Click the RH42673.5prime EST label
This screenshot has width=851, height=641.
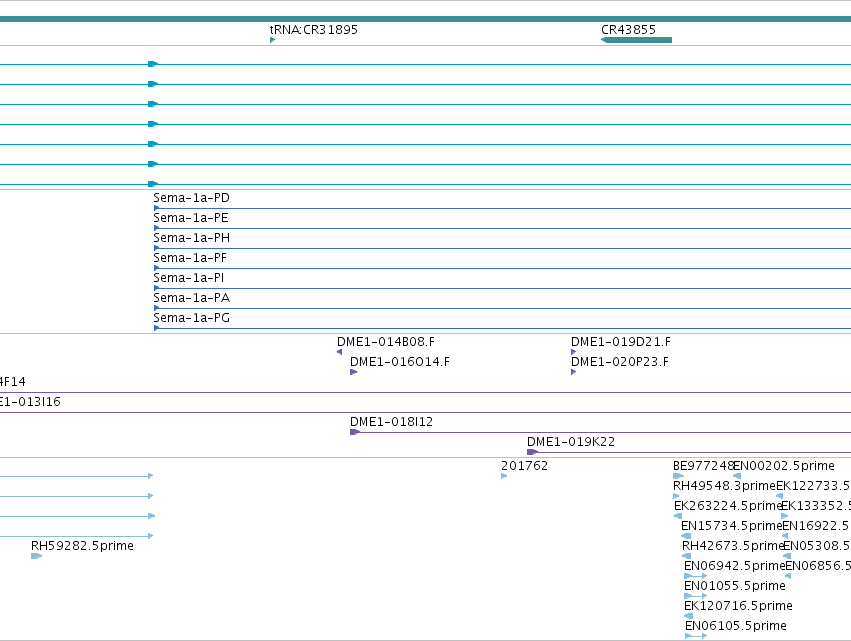click(734, 546)
